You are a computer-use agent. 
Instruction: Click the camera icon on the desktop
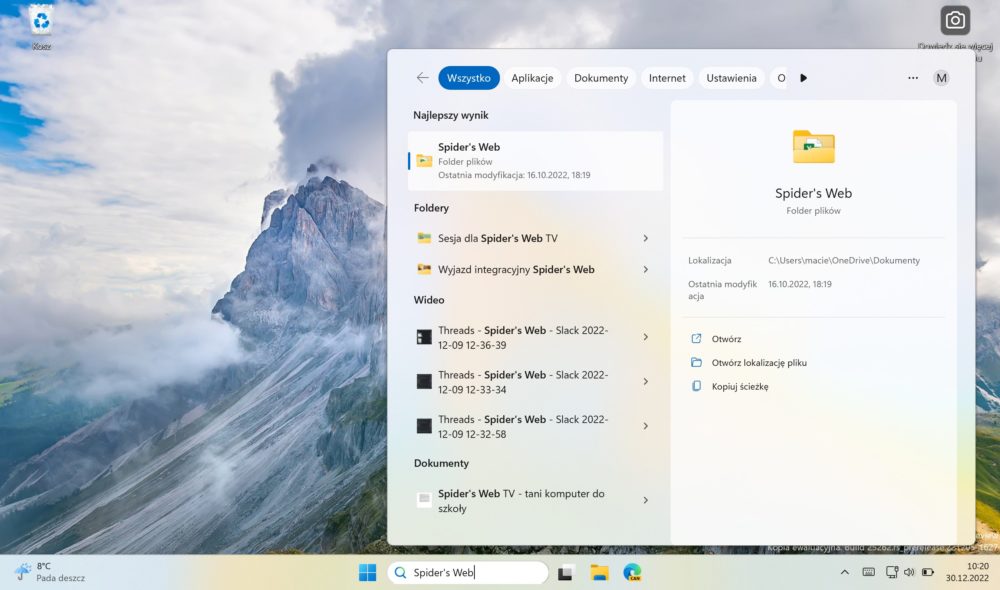click(x=955, y=20)
